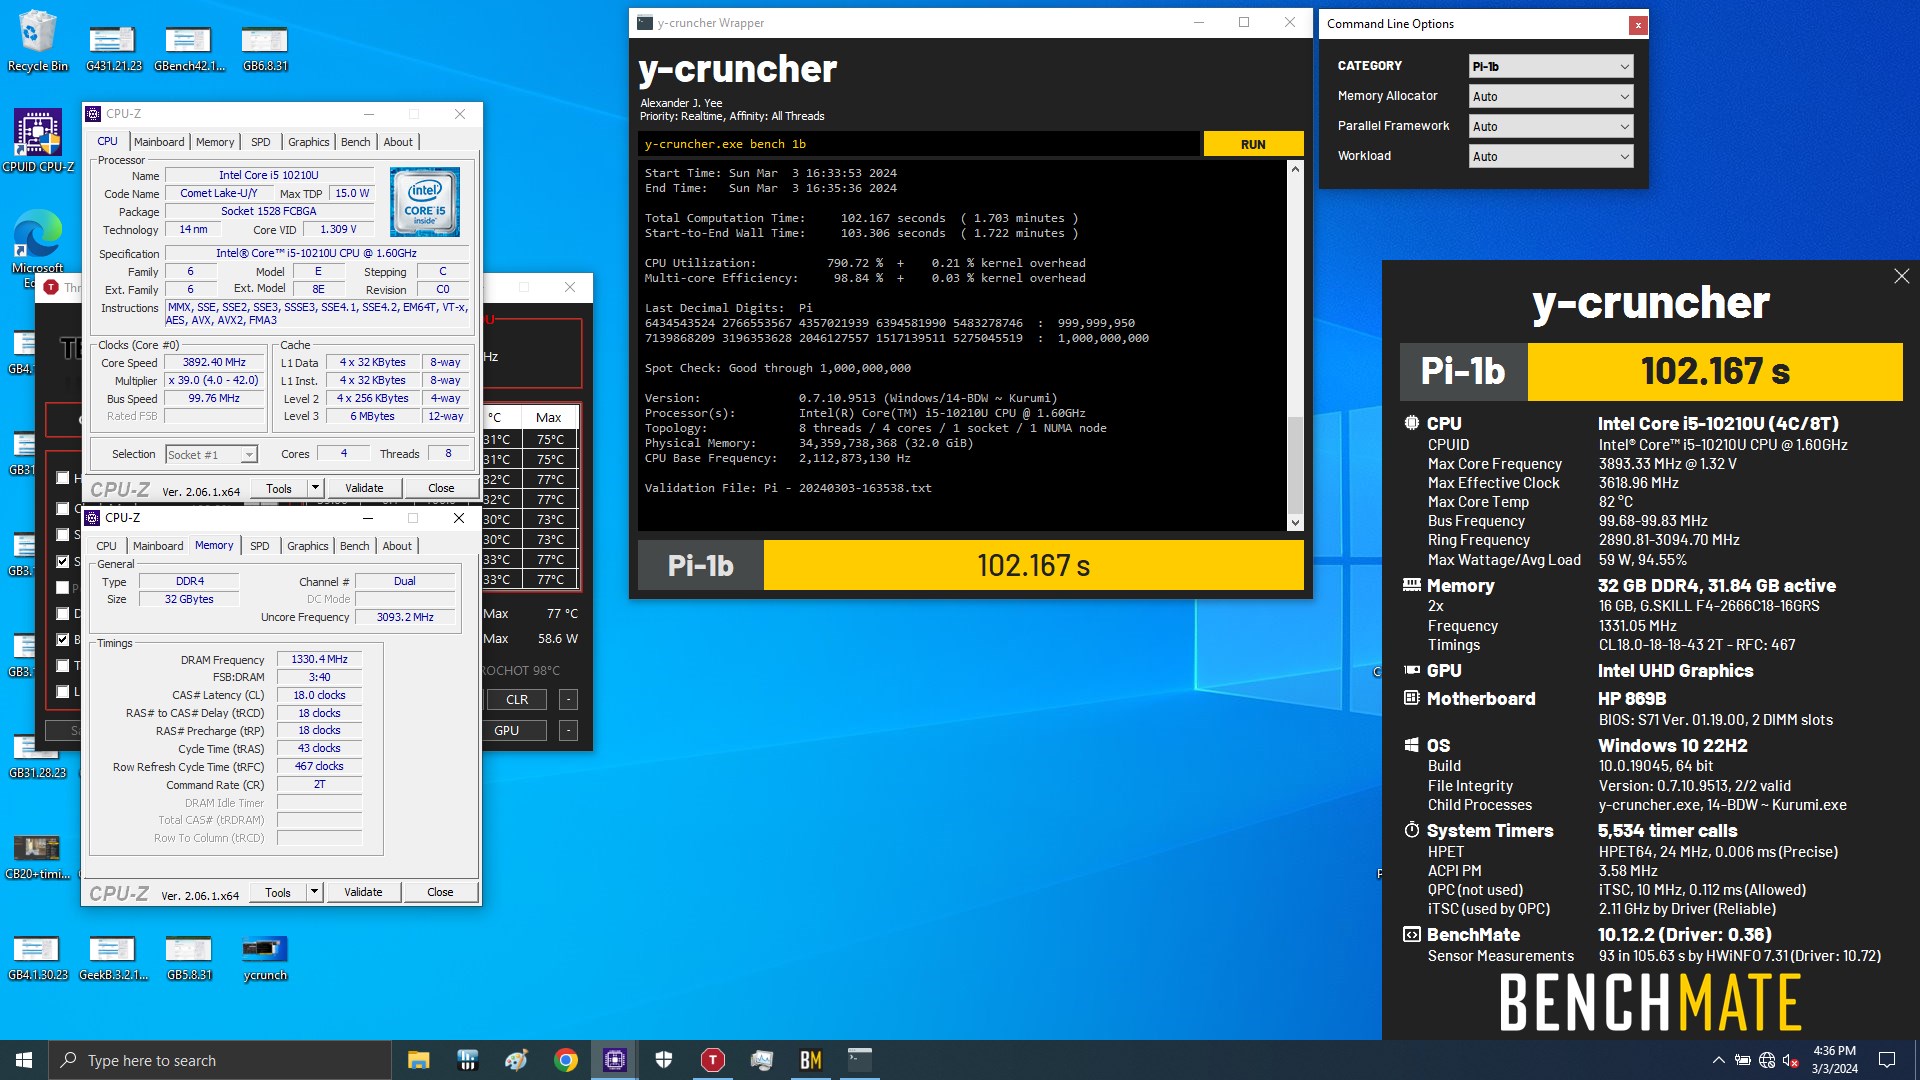The width and height of the screenshot is (1920, 1080).
Task: Open the CB20+timi desktop shortcut
Action: coord(38,855)
